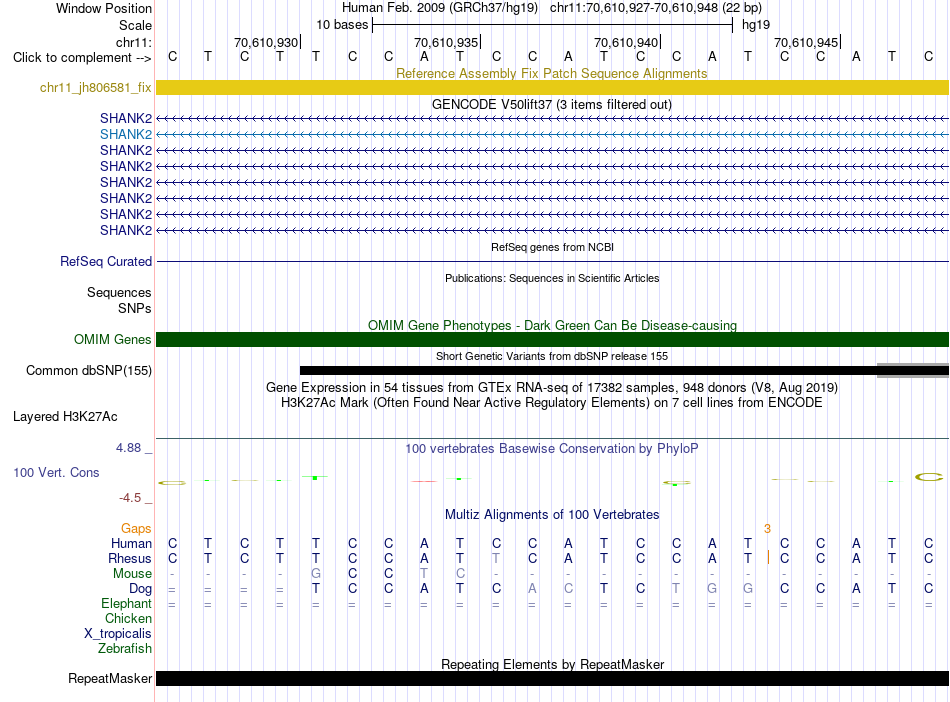Open H3K27Ac Mark ENCODE track title
This screenshot has width=950, height=702.
tap(552, 403)
